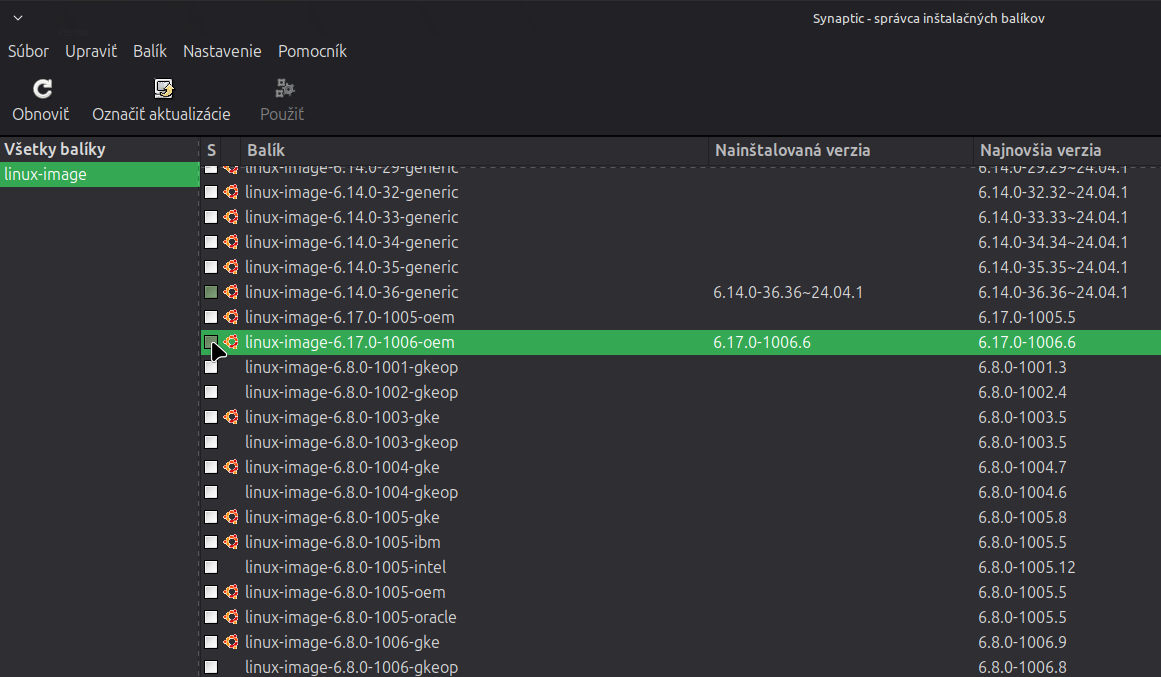Click the Použiť apply icon

point(283,89)
